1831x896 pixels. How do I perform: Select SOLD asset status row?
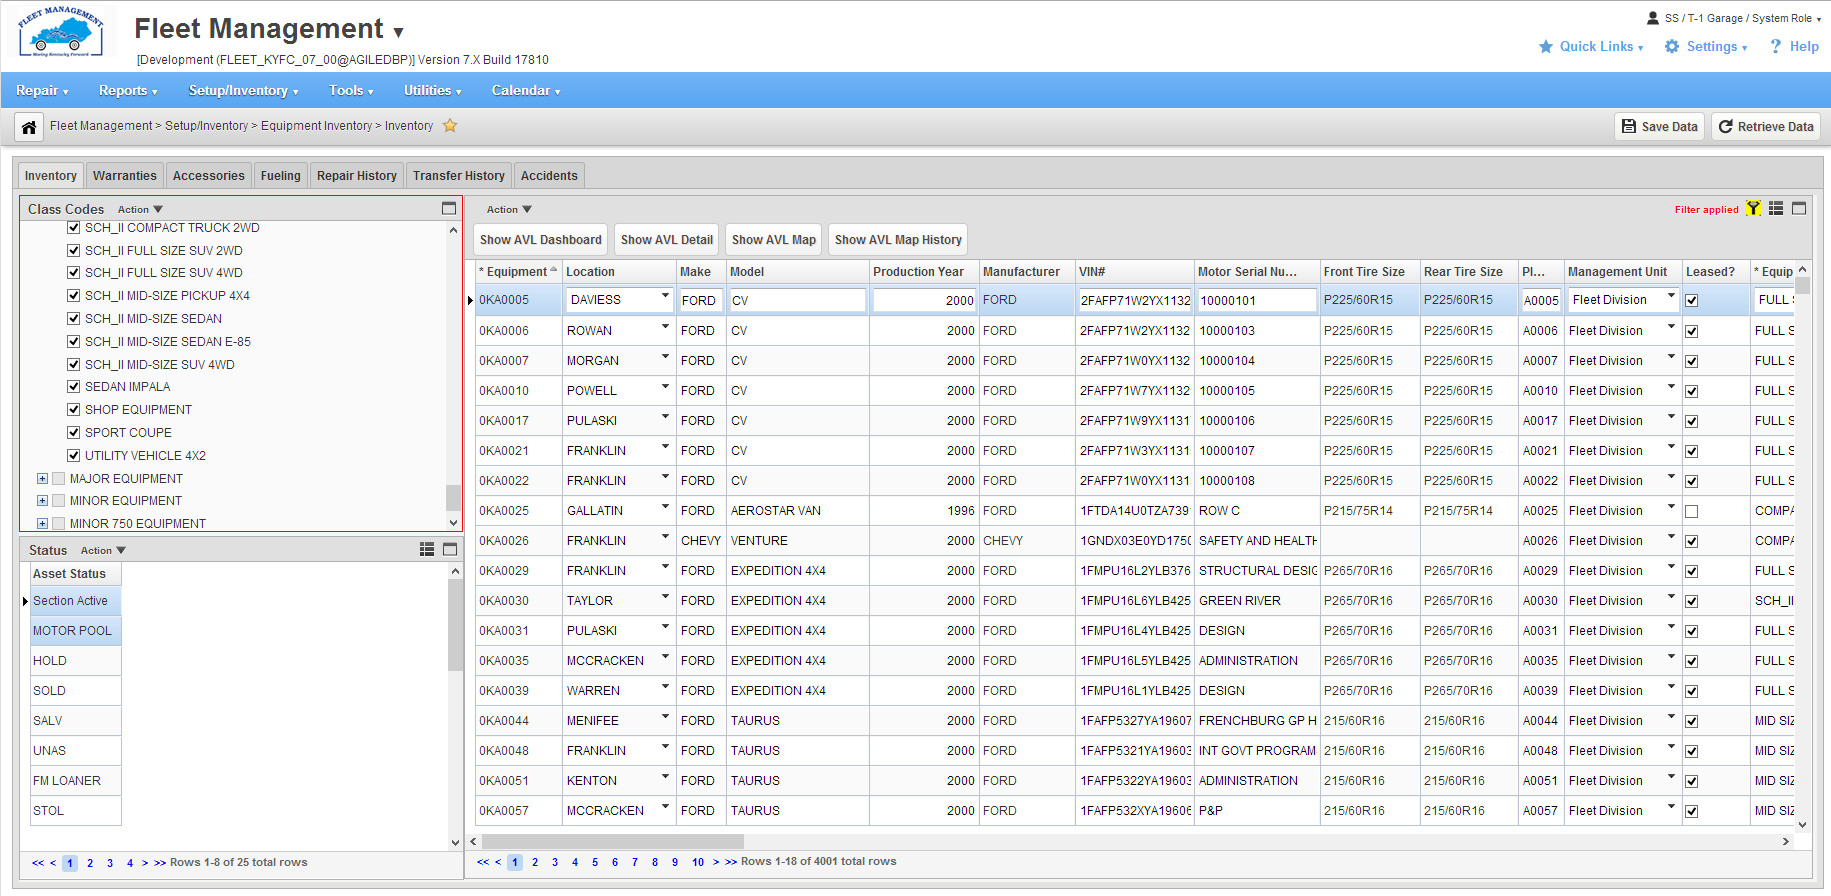(x=76, y=691)
